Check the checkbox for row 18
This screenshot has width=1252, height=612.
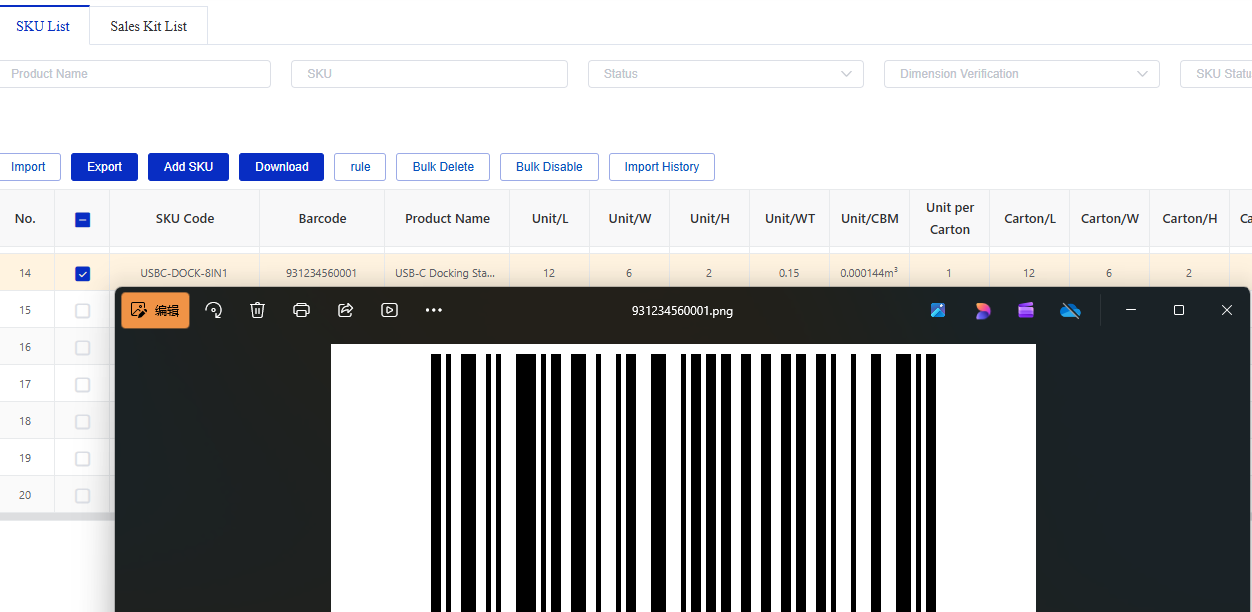[83, 422]
